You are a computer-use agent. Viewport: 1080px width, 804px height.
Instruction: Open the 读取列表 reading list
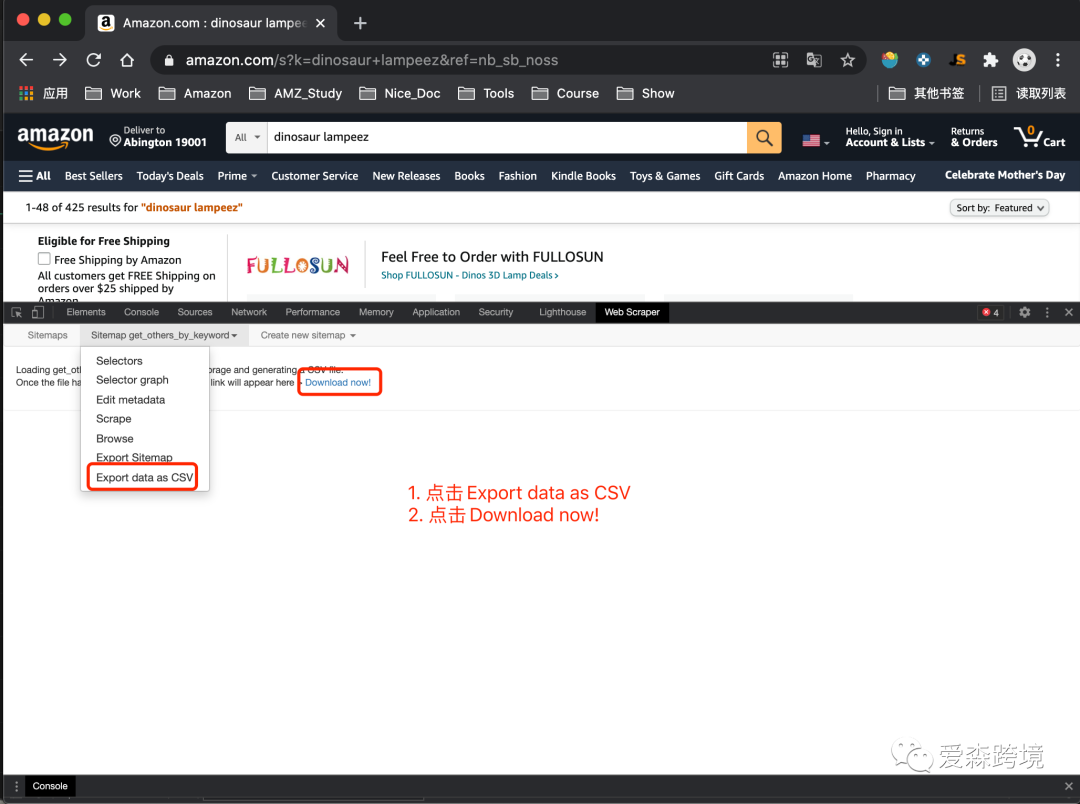(x=1028, y=93)
